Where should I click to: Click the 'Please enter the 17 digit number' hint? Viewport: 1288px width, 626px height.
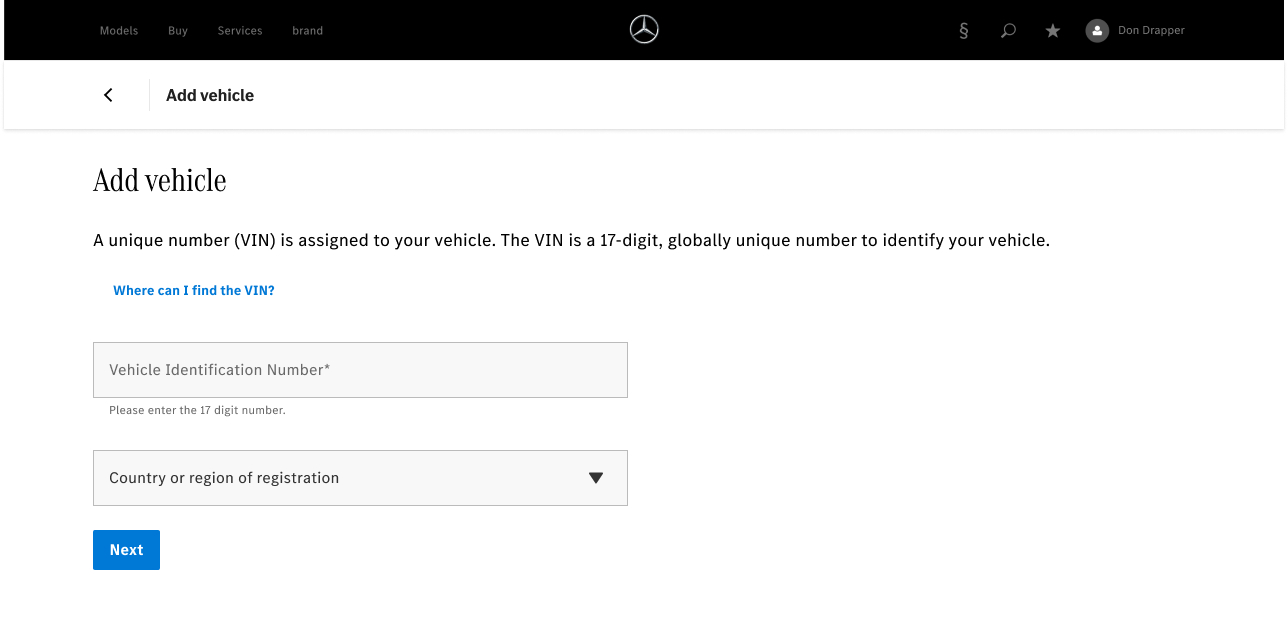point(197,410)
